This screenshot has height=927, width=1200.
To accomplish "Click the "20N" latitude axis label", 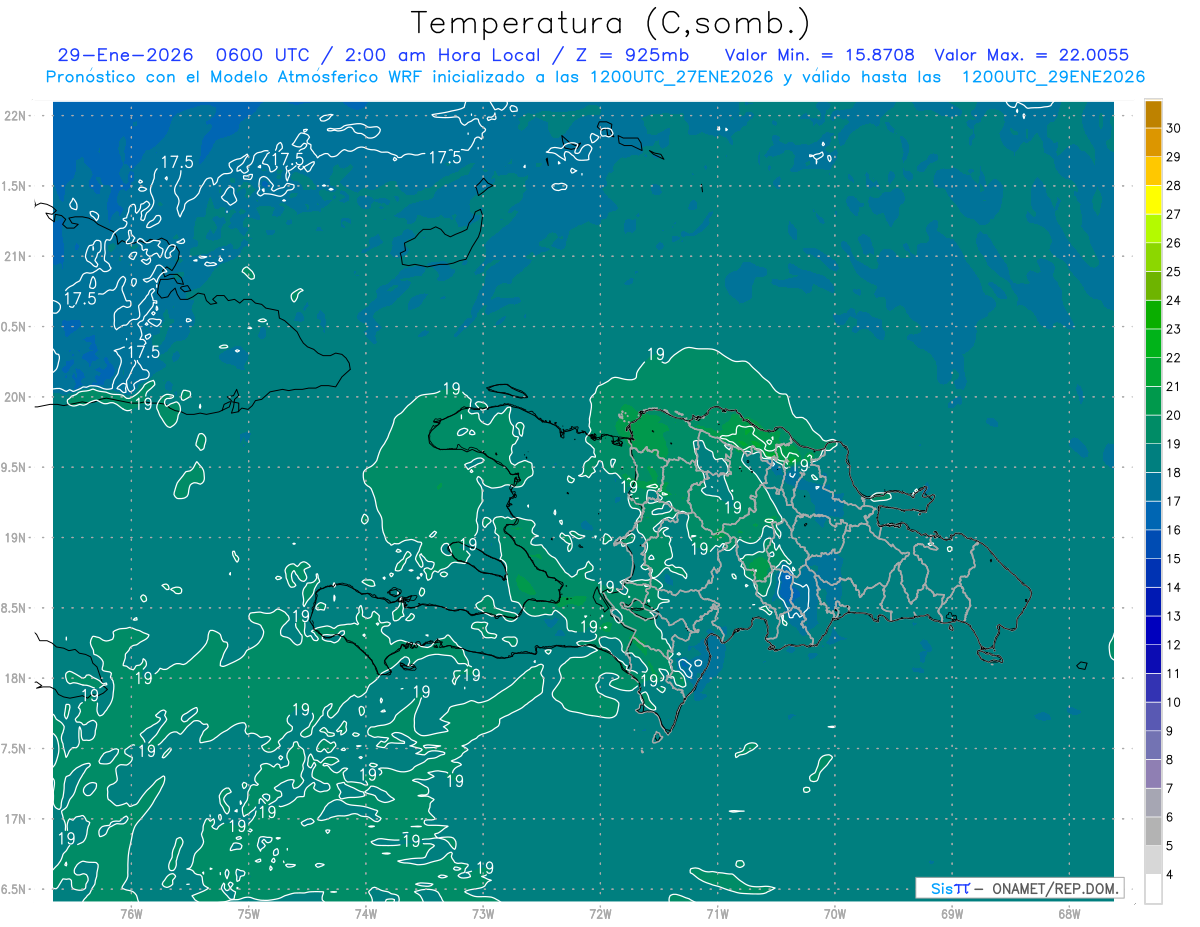I will 15,397.
